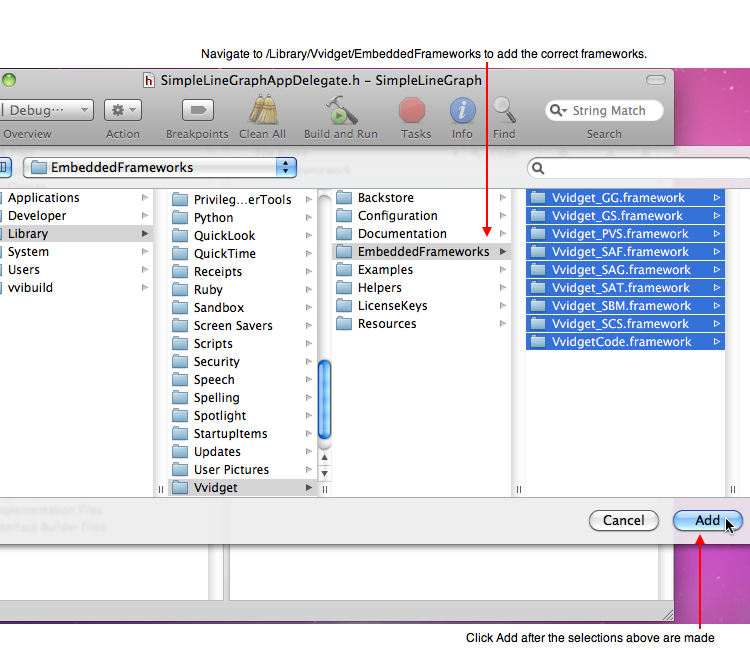The height and width of the screenshot is (650, 750).
Task: Click the file dialog search field
Action: [x=639, y=168]
